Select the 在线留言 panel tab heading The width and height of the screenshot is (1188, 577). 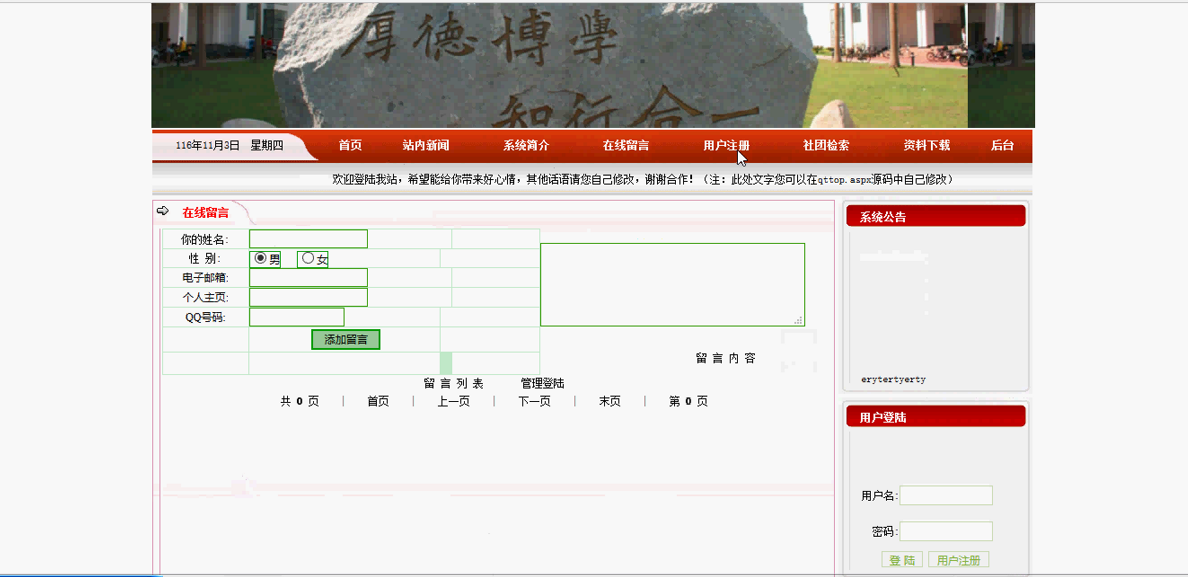click(x=205, y=213)
